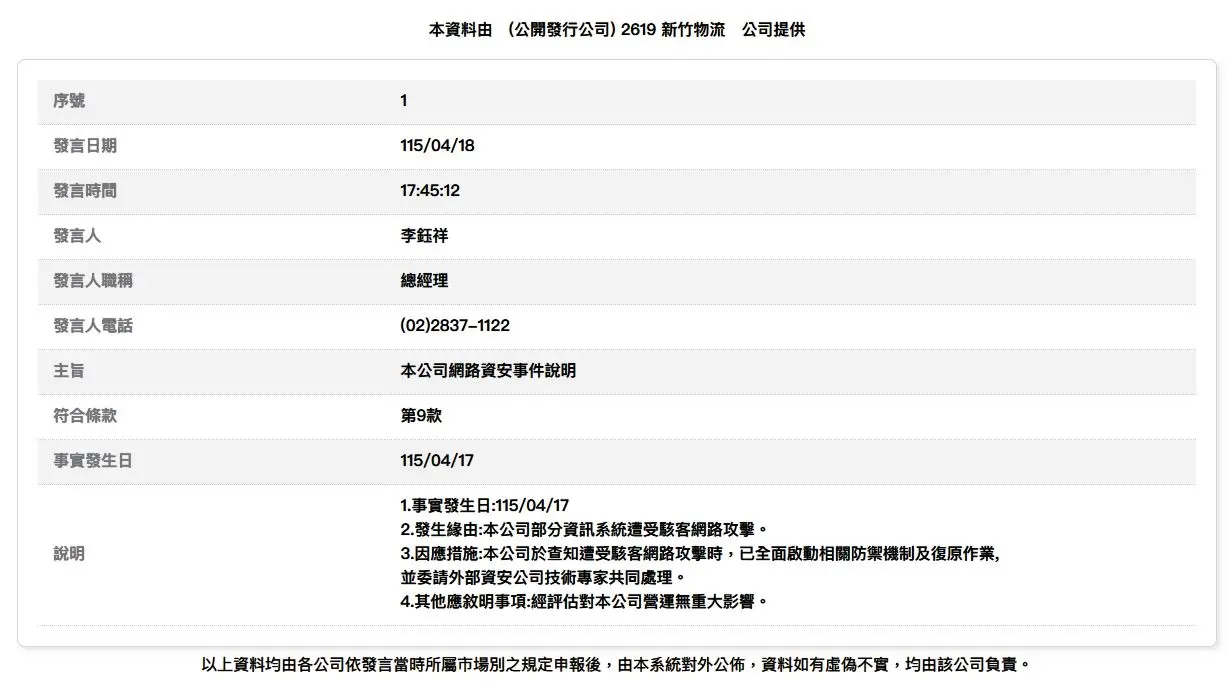
Task: Select the header line mentioning 2619 新竹物流
Action: [617, 30]
